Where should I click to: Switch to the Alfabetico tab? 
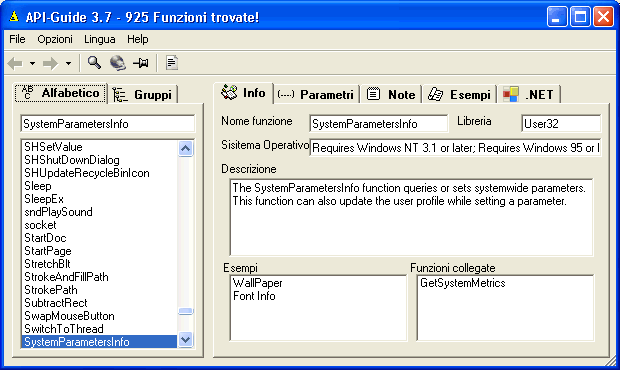61,93
